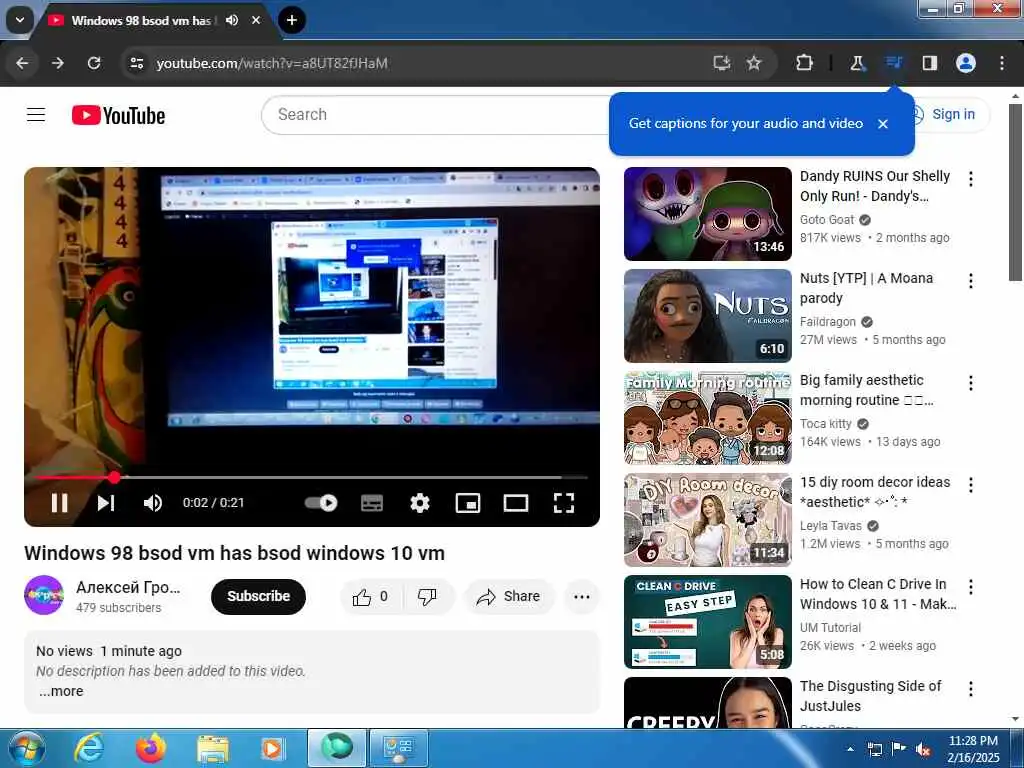Screen dimensions: 1024x768
Task: Open the Chrome profile avatar
Action: point(965,63)
